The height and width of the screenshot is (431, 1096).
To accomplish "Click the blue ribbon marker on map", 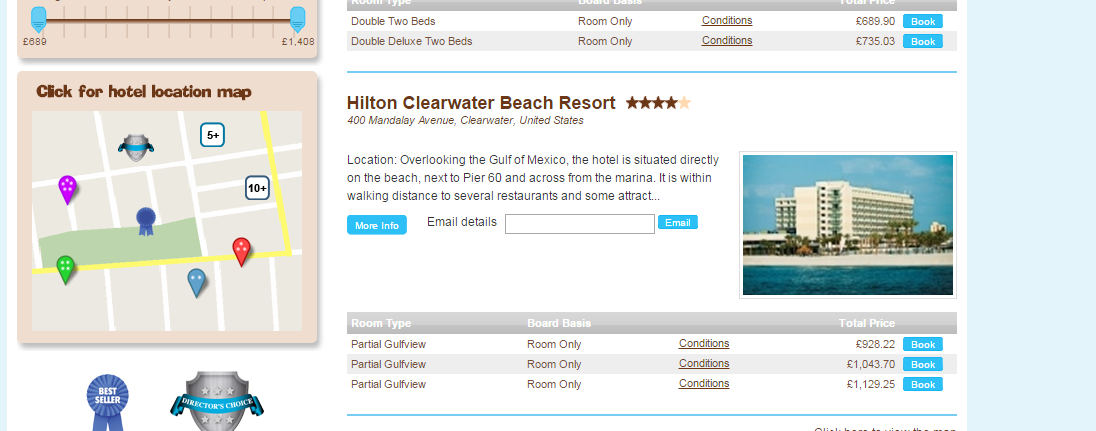I will pyautogui.click(x=146, y=219).
